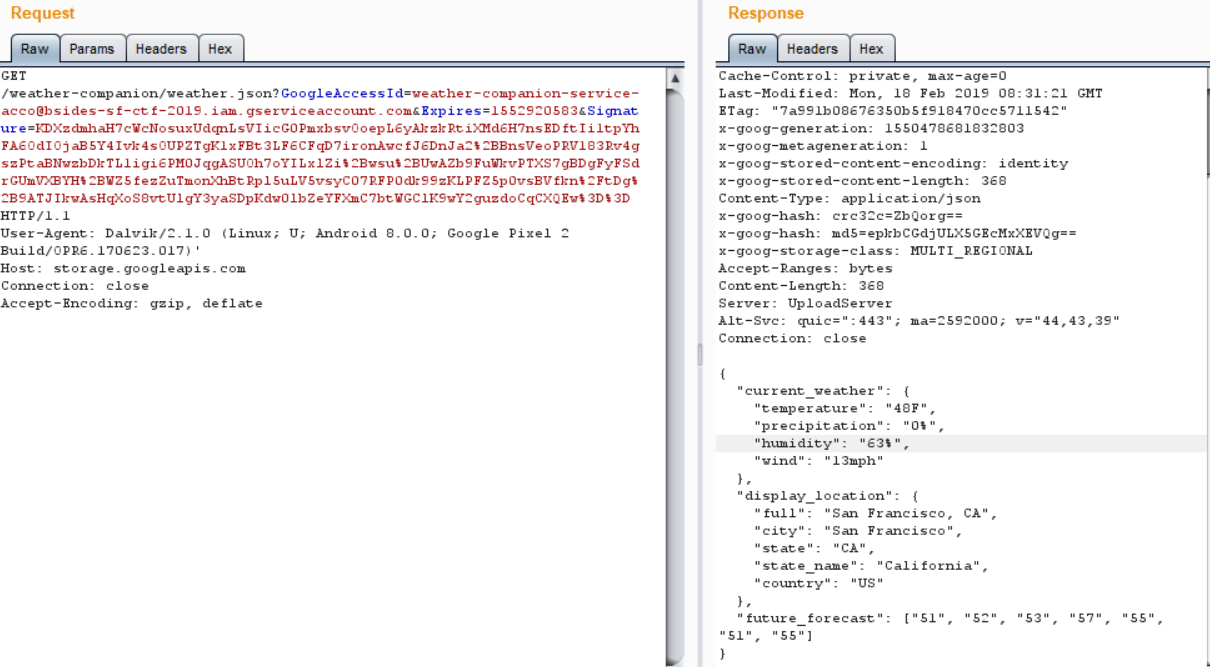
Task: Click the request scrollbar up arrow
Action: [675, 78]
